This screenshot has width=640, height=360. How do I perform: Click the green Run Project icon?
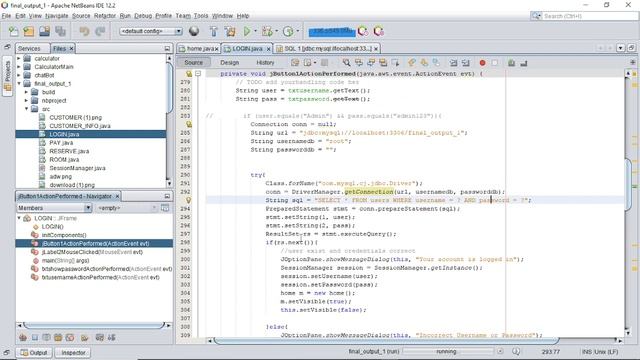point(247,31)
